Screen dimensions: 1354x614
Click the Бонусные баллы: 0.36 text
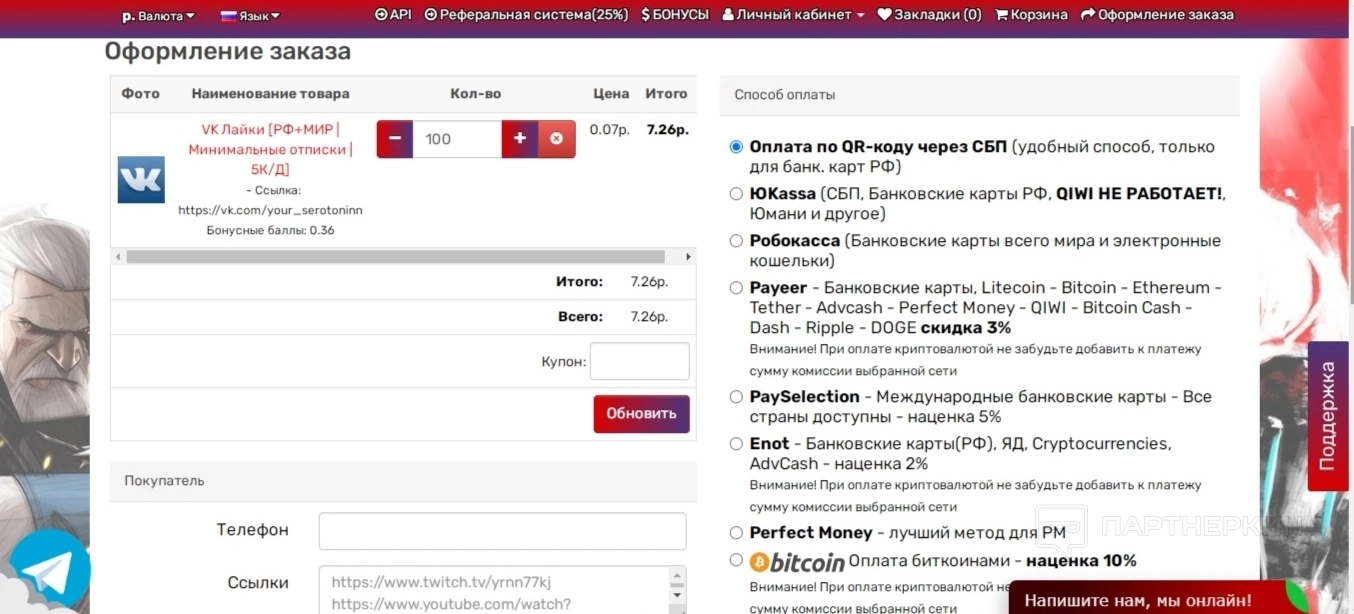point(270,230)
